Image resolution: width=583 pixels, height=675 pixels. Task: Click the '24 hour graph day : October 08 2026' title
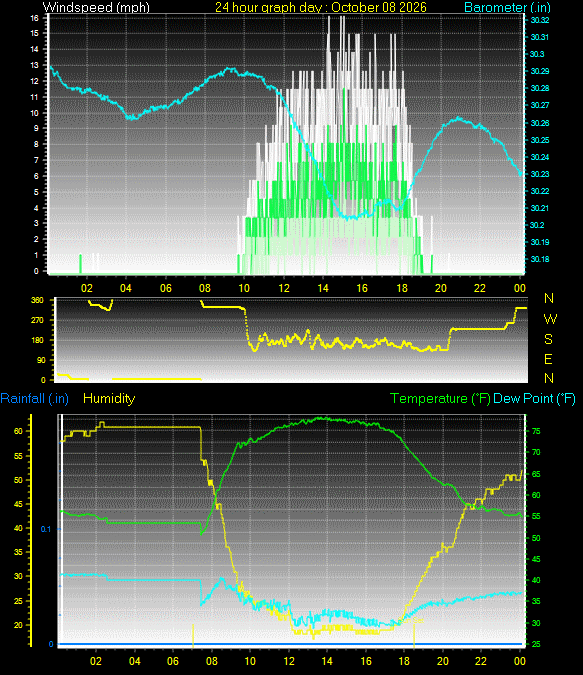pyautogui.click(x=321, y=7)
